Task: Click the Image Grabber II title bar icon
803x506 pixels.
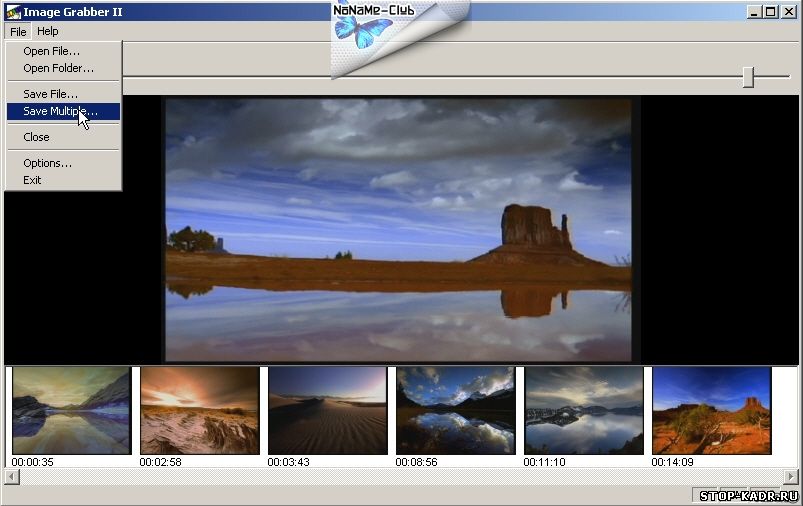Action: (13, 12)
